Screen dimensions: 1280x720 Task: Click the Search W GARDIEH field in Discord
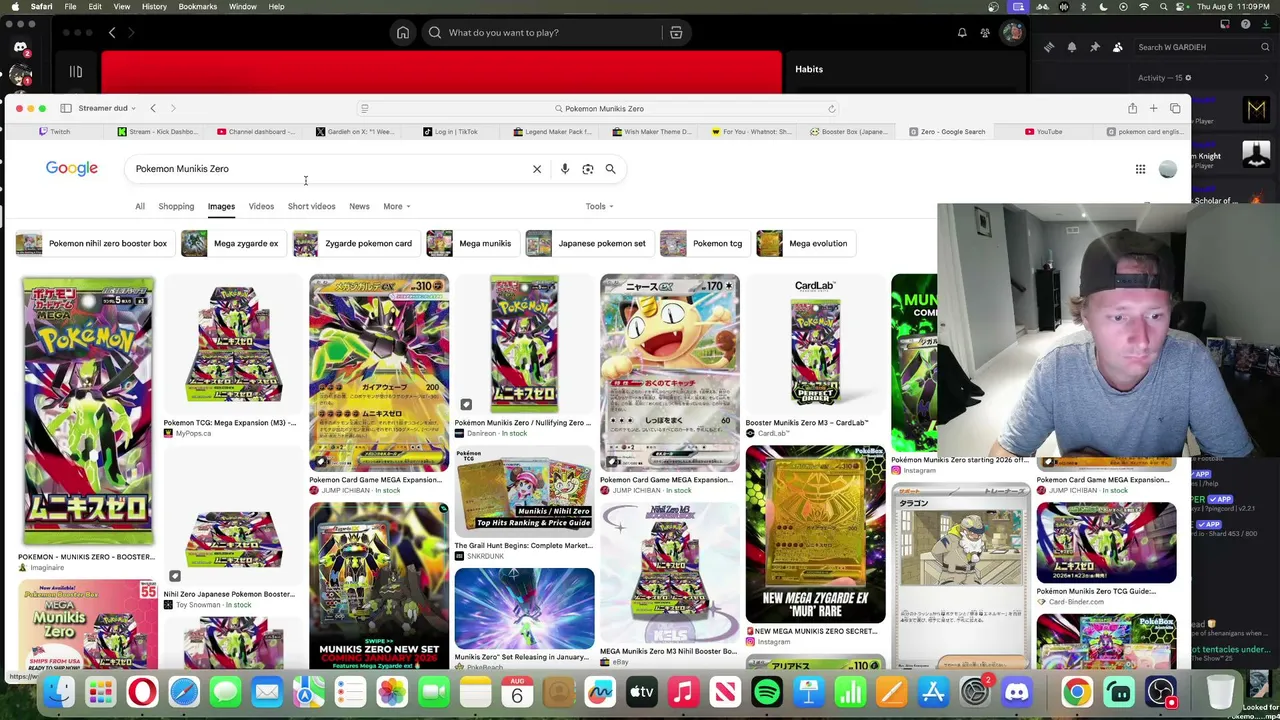(1203, 47)
